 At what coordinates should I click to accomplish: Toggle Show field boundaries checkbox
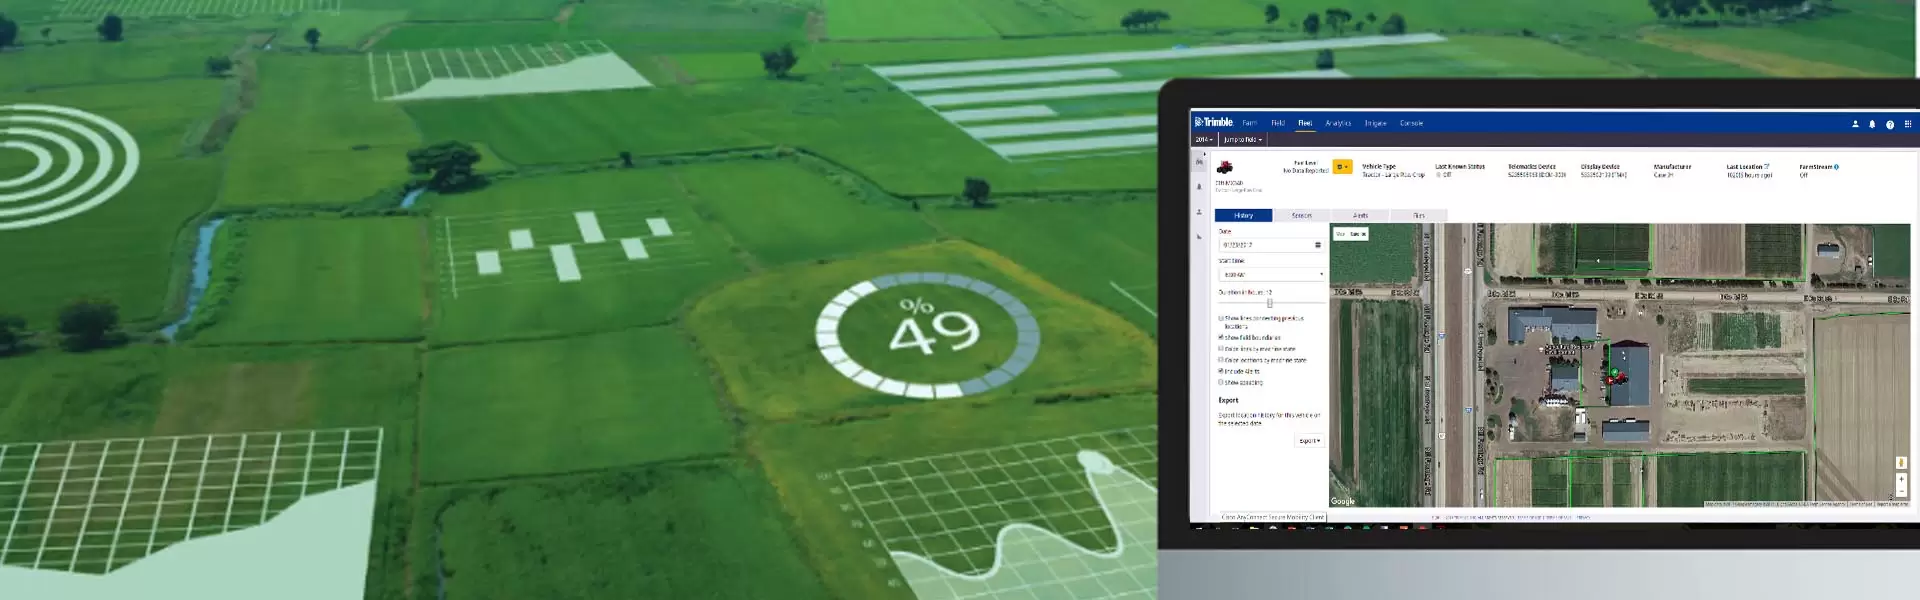click(x=1221, y=338)
